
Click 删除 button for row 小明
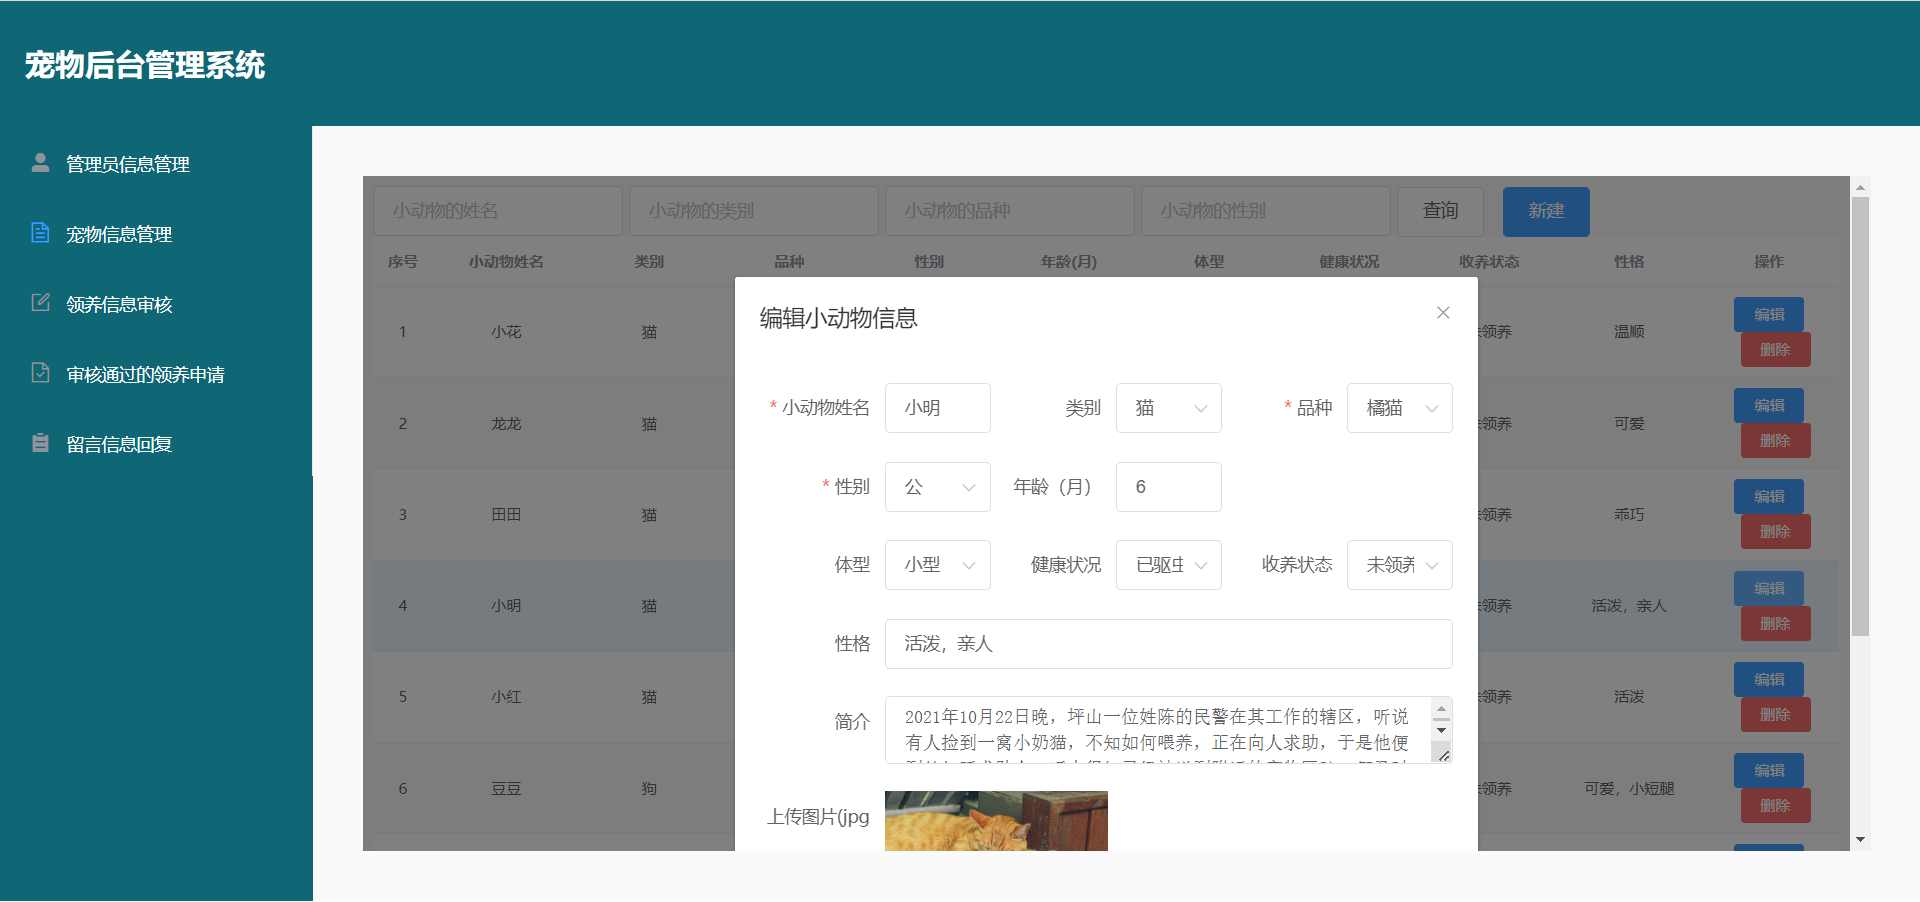1775,624
